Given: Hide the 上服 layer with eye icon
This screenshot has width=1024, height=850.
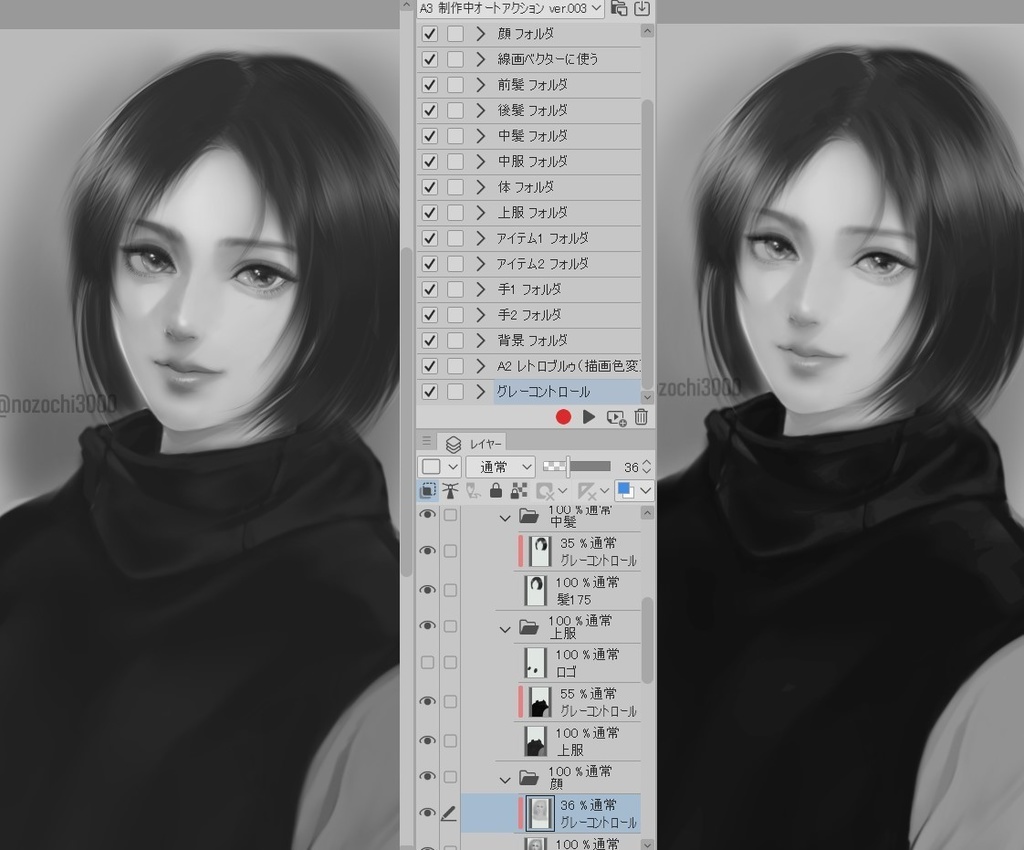Looking at the screenshot, I should [427, 740].
